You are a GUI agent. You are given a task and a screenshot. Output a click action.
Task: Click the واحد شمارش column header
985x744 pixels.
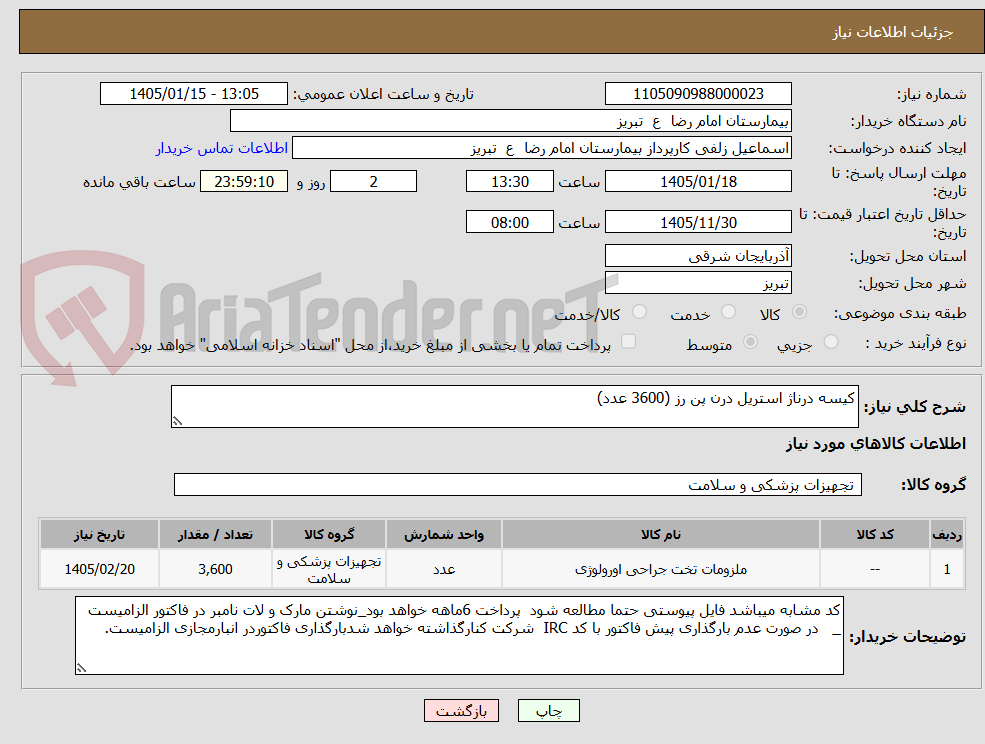point(444,535)
